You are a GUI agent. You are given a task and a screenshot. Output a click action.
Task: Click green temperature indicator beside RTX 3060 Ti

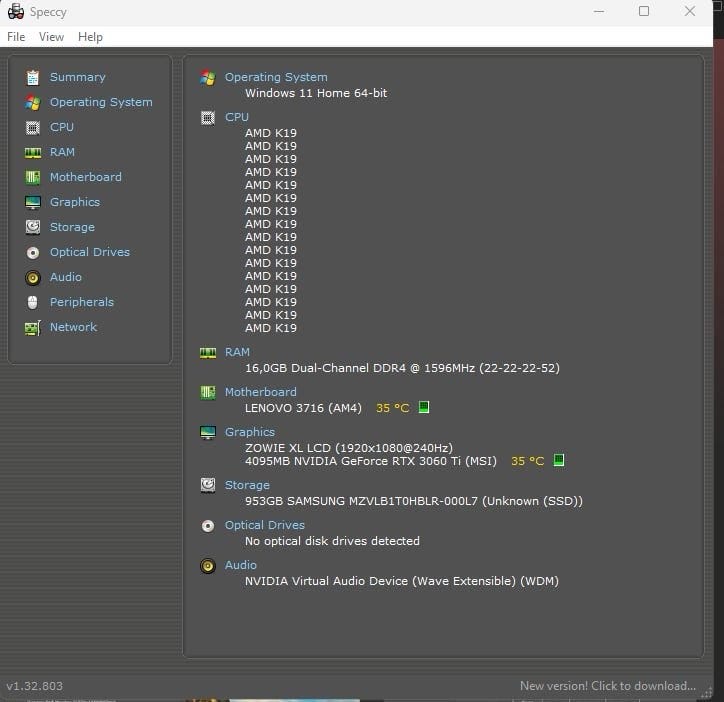559,461
